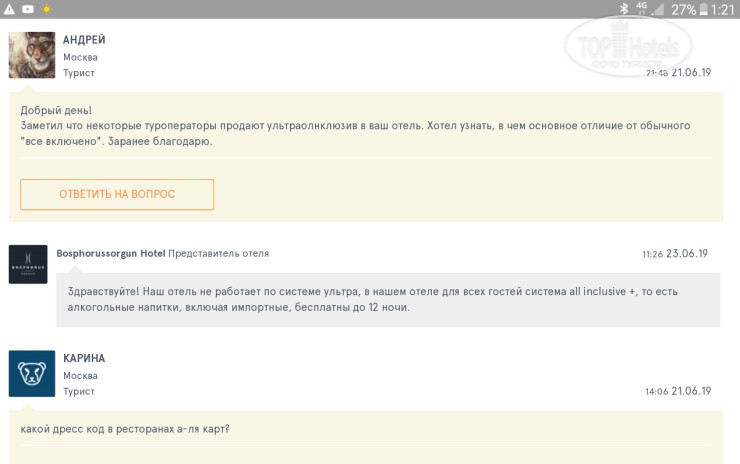The image size is (740, 464).
Task: Click Москва under АНДРЕЙ
Action: 81,58
